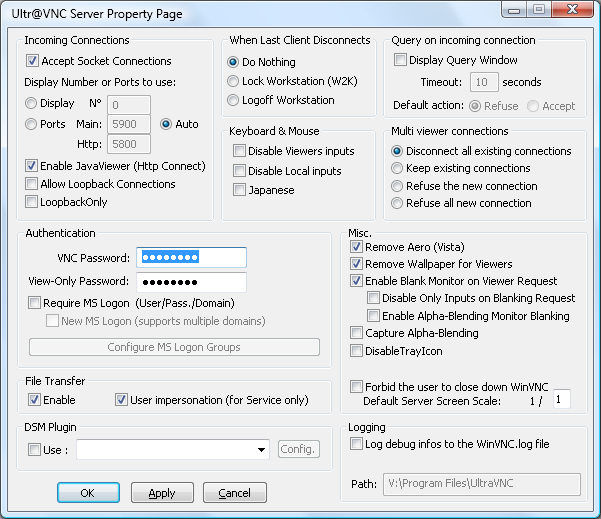
Task: Select Keep existing connections option
Action: tap(397, 168)
